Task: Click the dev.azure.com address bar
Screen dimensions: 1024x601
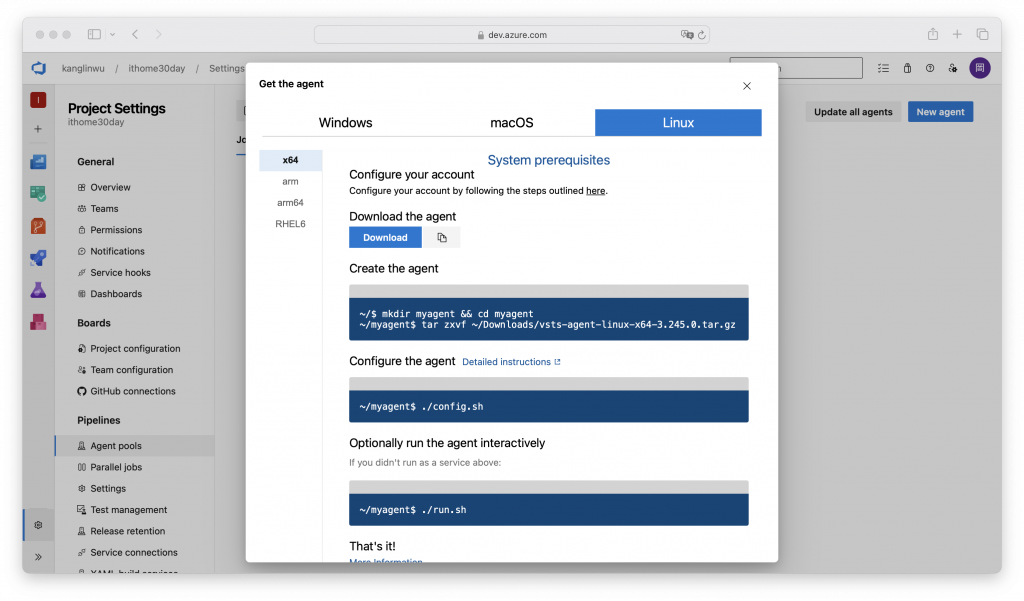Action: point(512,35)
